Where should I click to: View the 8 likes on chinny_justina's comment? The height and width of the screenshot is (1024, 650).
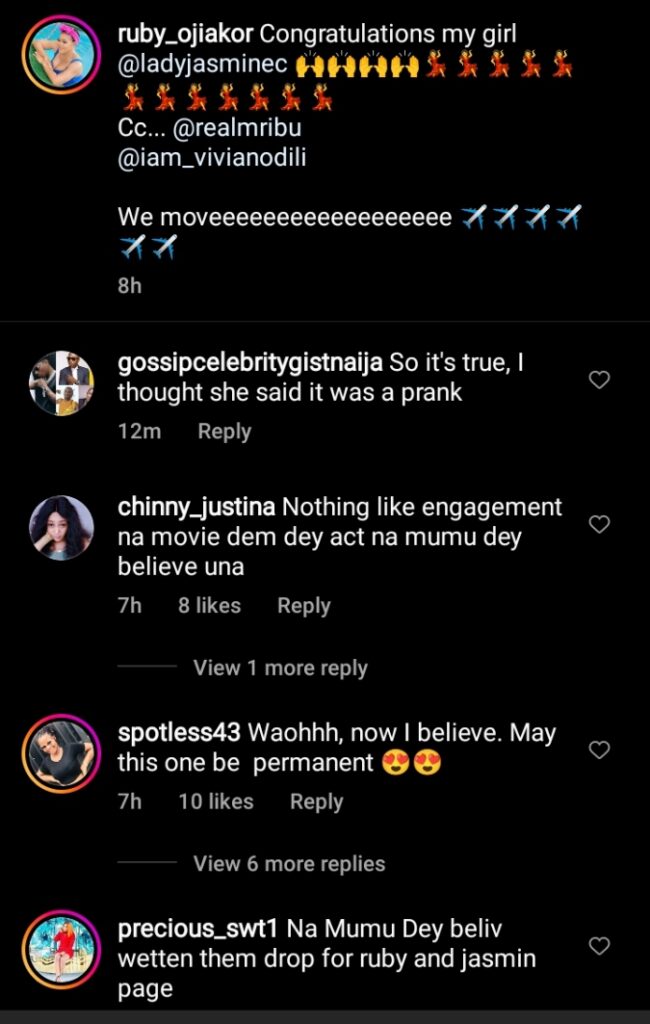pyautogui.click(x=209, y=606)
